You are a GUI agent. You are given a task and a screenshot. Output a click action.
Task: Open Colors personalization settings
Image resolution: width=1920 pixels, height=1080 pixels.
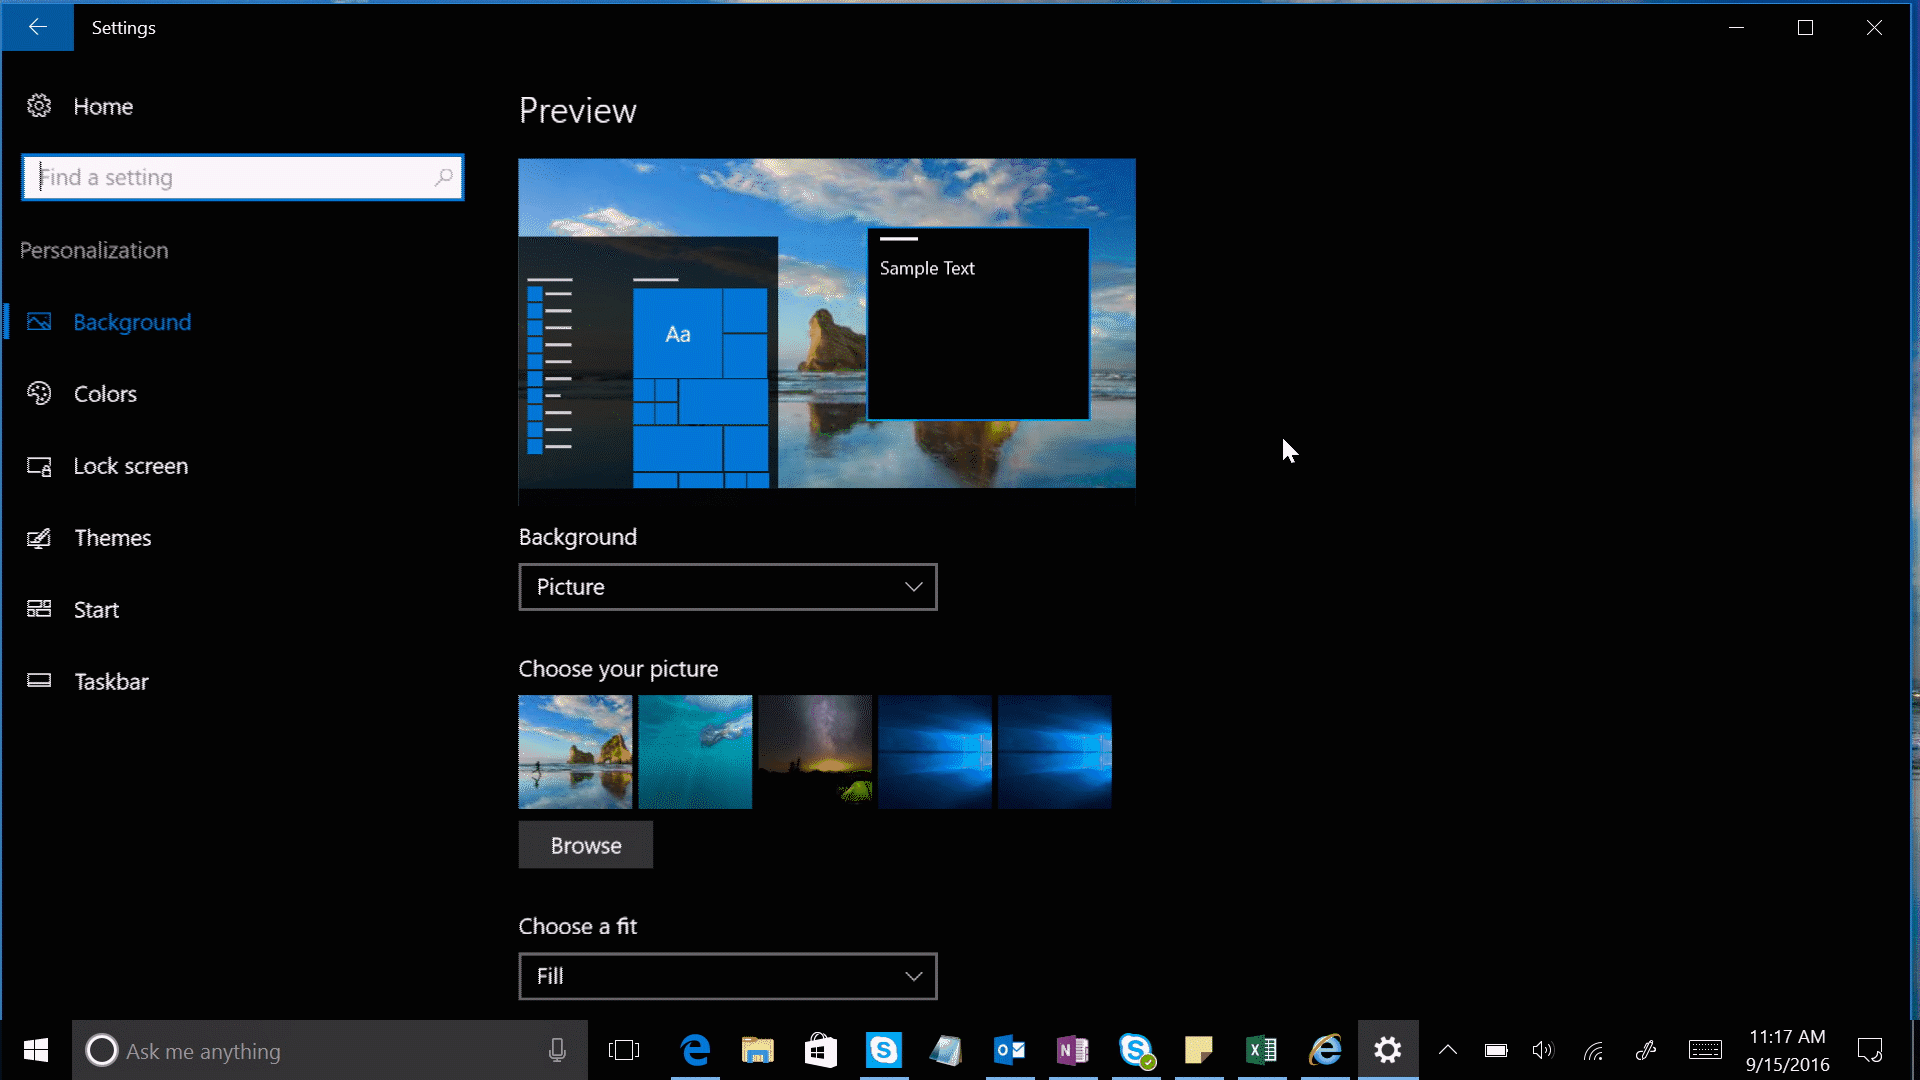point(105,393)
